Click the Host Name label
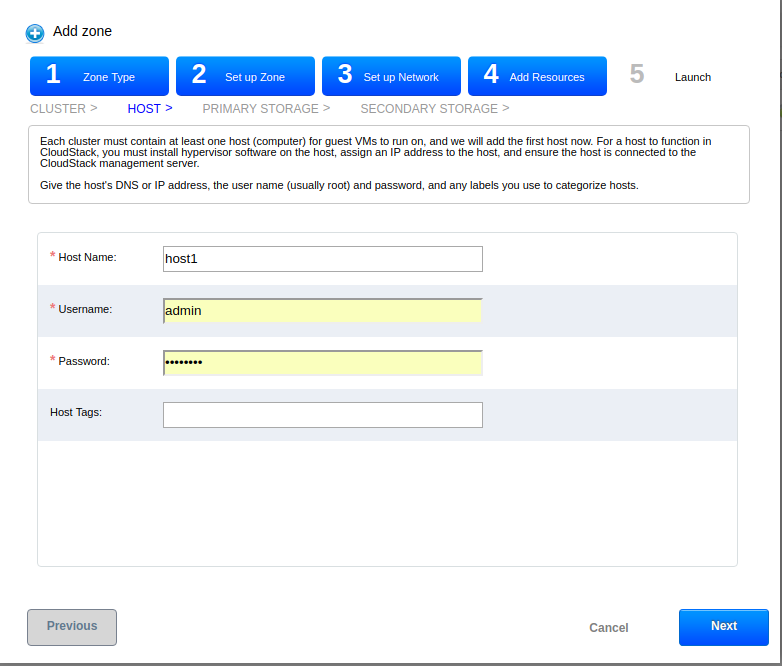The width and height of the screenshot is (782, 666). click(x=87, y=257)
